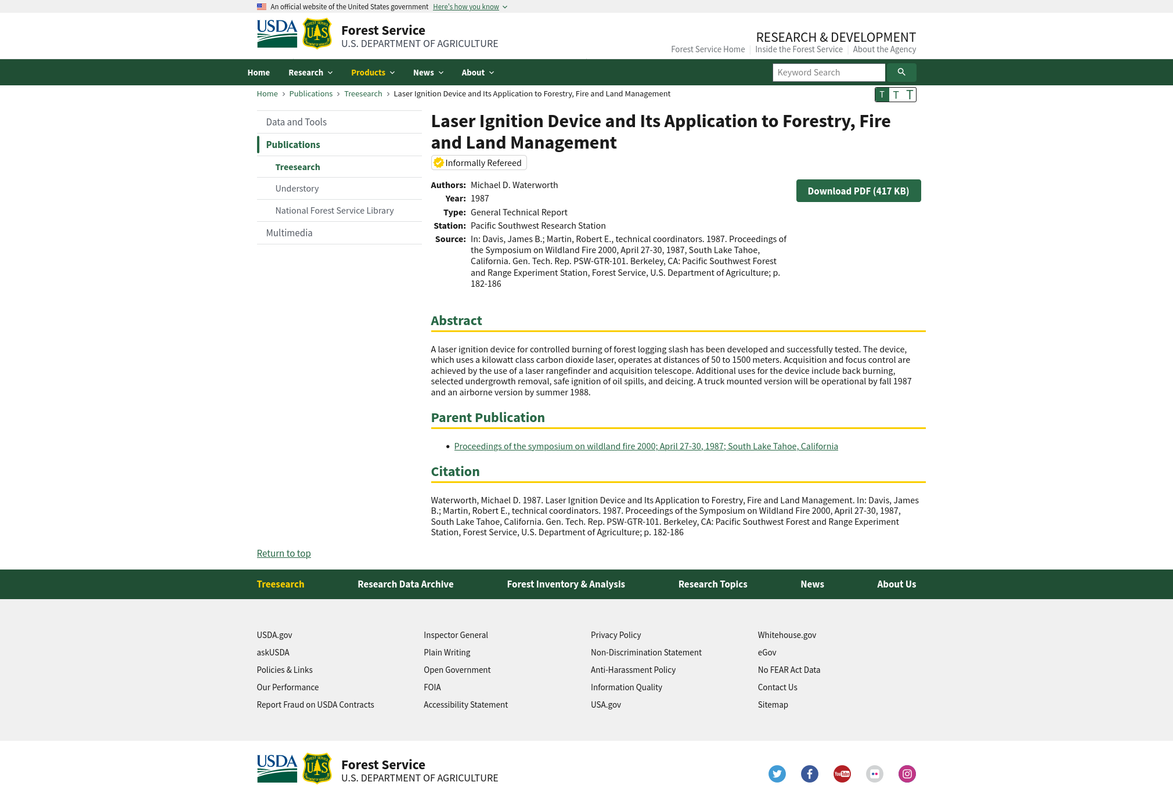Open Non-Discrimination Statement footer link
The image size is (1173, 800).
tap(646, 653)
